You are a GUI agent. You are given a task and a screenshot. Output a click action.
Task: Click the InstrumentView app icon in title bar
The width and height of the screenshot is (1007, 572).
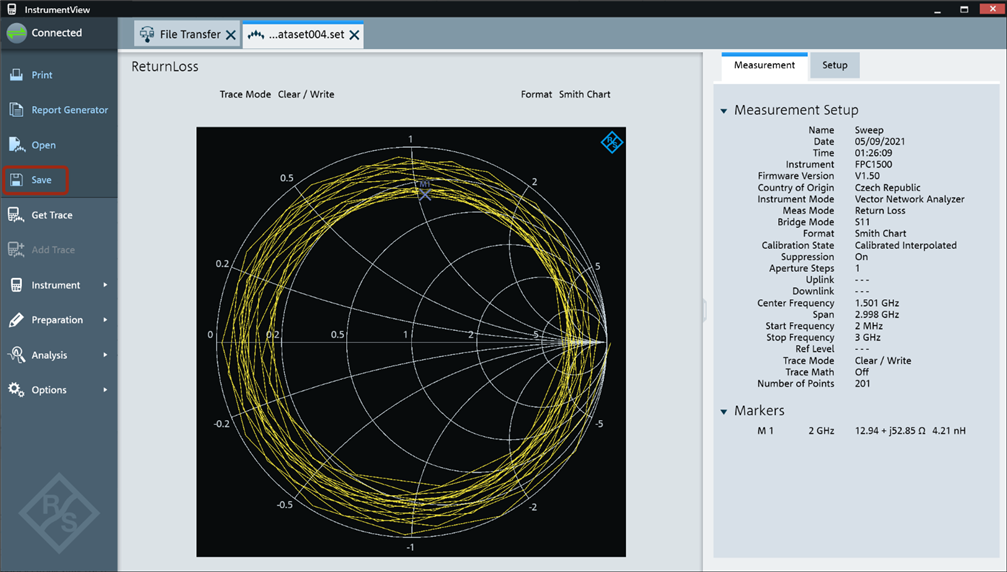point(11,9)
